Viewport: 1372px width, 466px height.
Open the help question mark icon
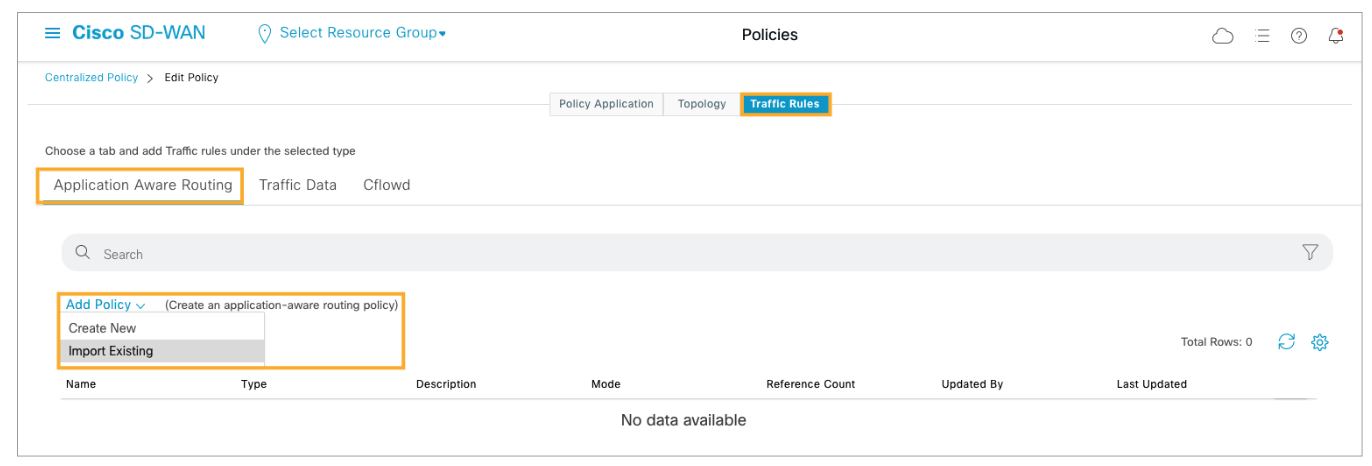1299,36
